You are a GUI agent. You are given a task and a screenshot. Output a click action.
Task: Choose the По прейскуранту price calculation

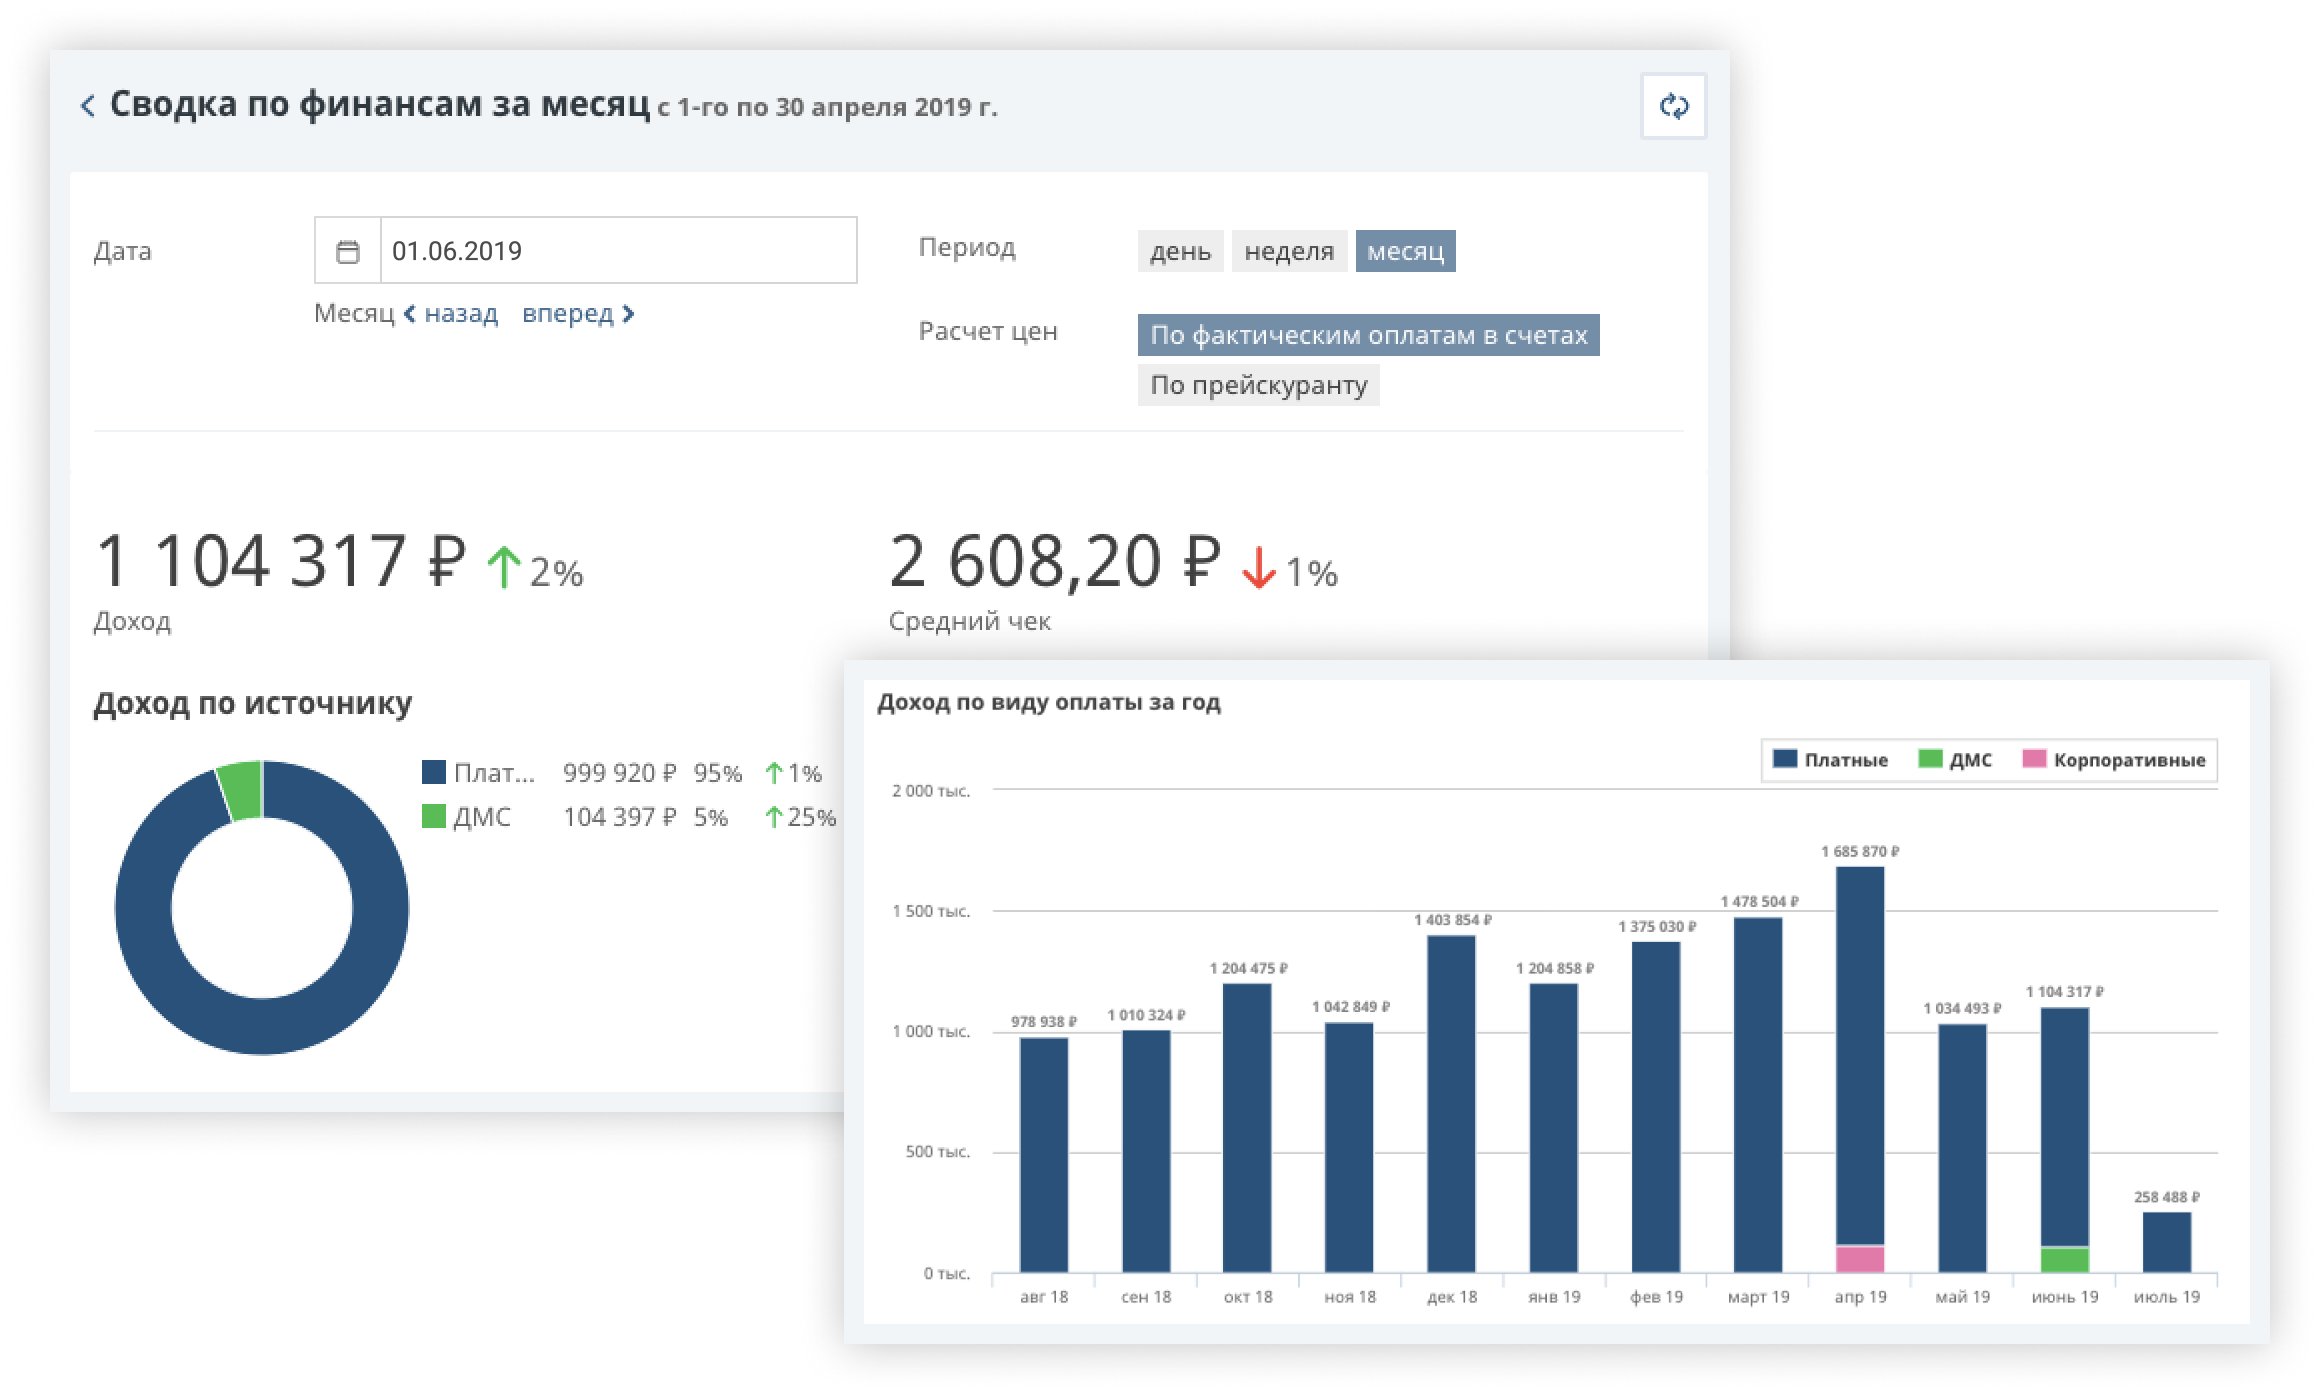click(x=1258, y=385)
